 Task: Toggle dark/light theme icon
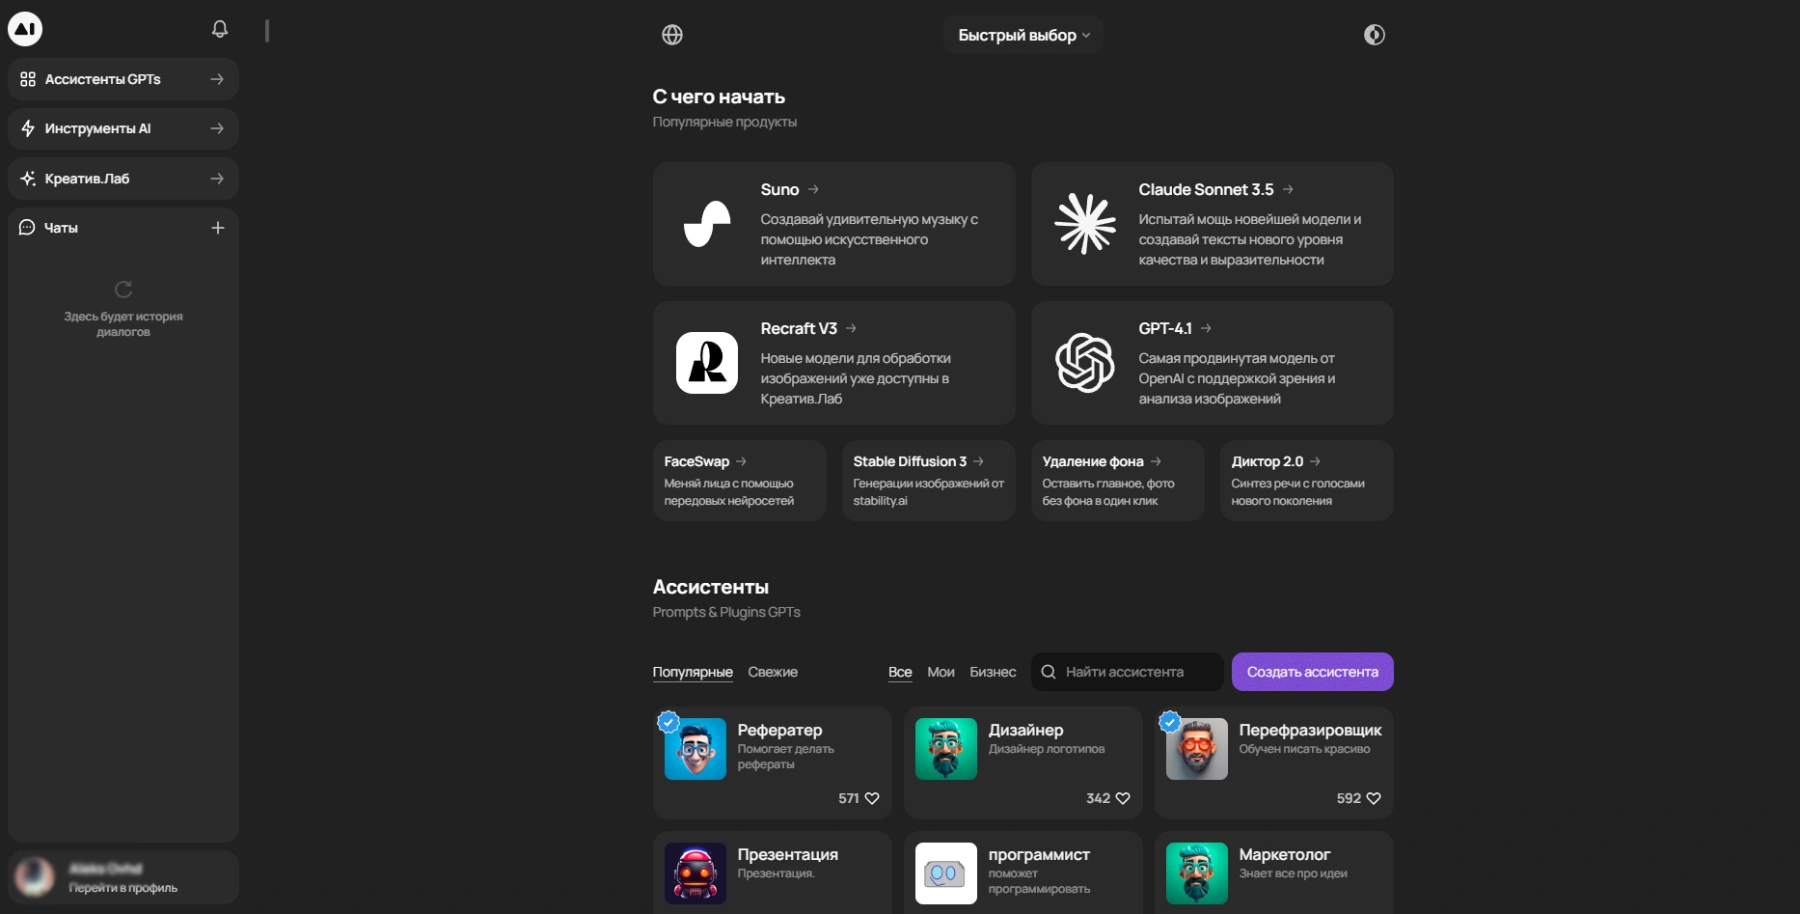click(x=1374, y=35)
